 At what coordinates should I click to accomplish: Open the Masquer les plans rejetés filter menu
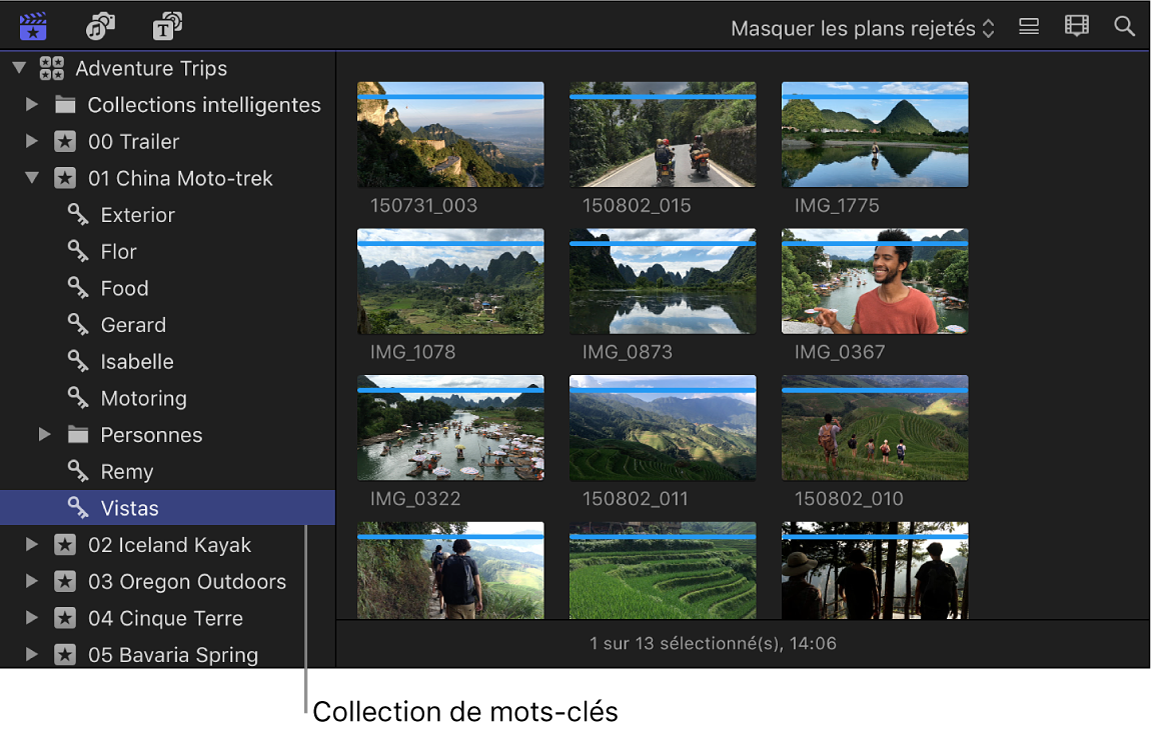(x=861, y=27)
